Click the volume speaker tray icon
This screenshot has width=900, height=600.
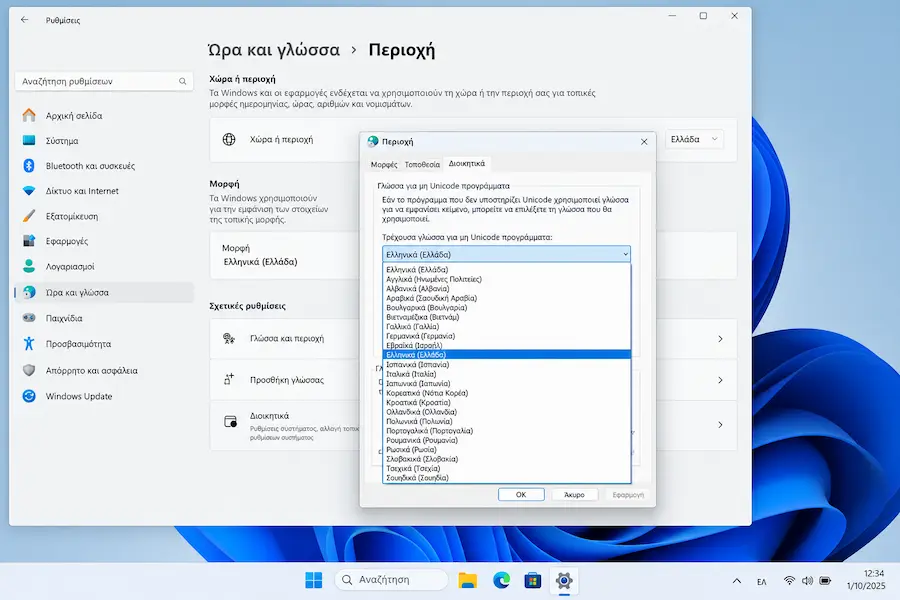[807, 581]
